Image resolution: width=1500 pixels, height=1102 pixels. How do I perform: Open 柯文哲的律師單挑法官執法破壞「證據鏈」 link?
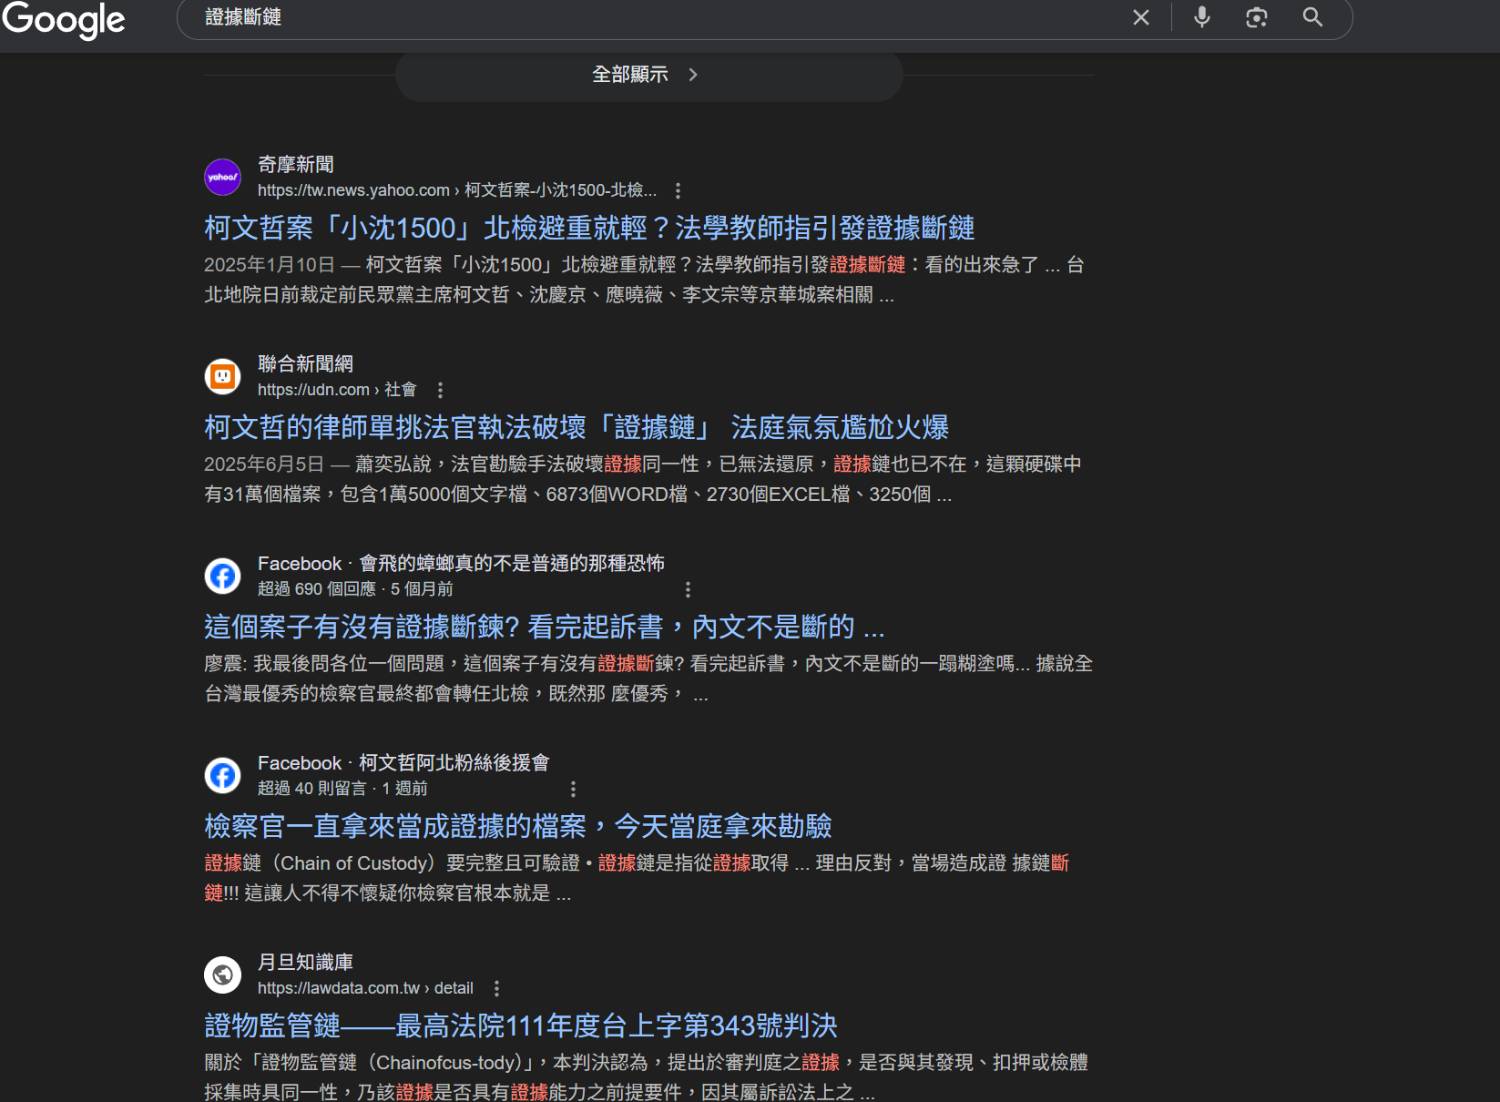[576, 427]
